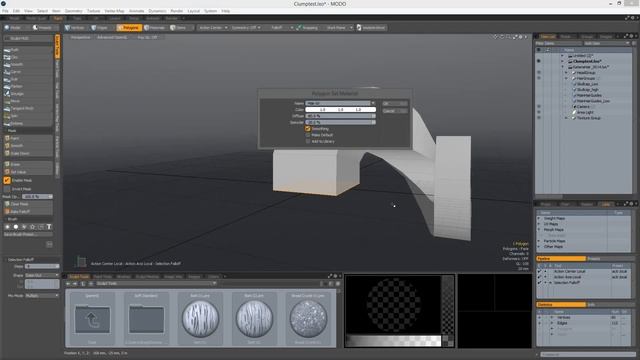Image resolution: width=640 pixels, height=360 pixels.
Task: Click the Bake Falloff button
Action: pyautogui.click(x=28, y=211)
